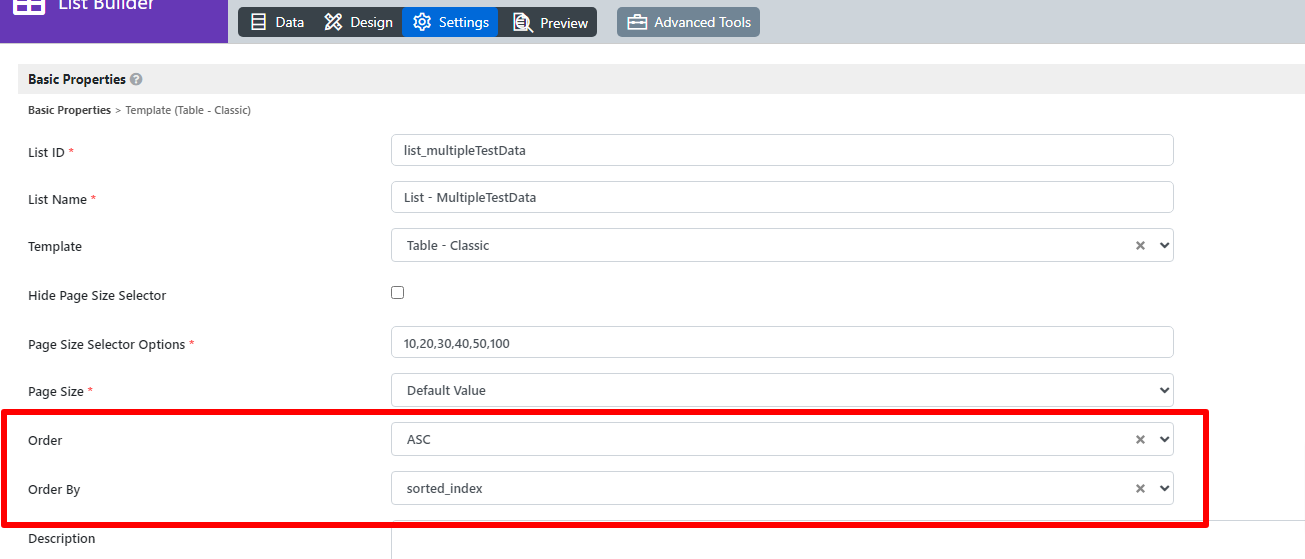Clear the Order By sorted_index value

(x=1140, y=488)
